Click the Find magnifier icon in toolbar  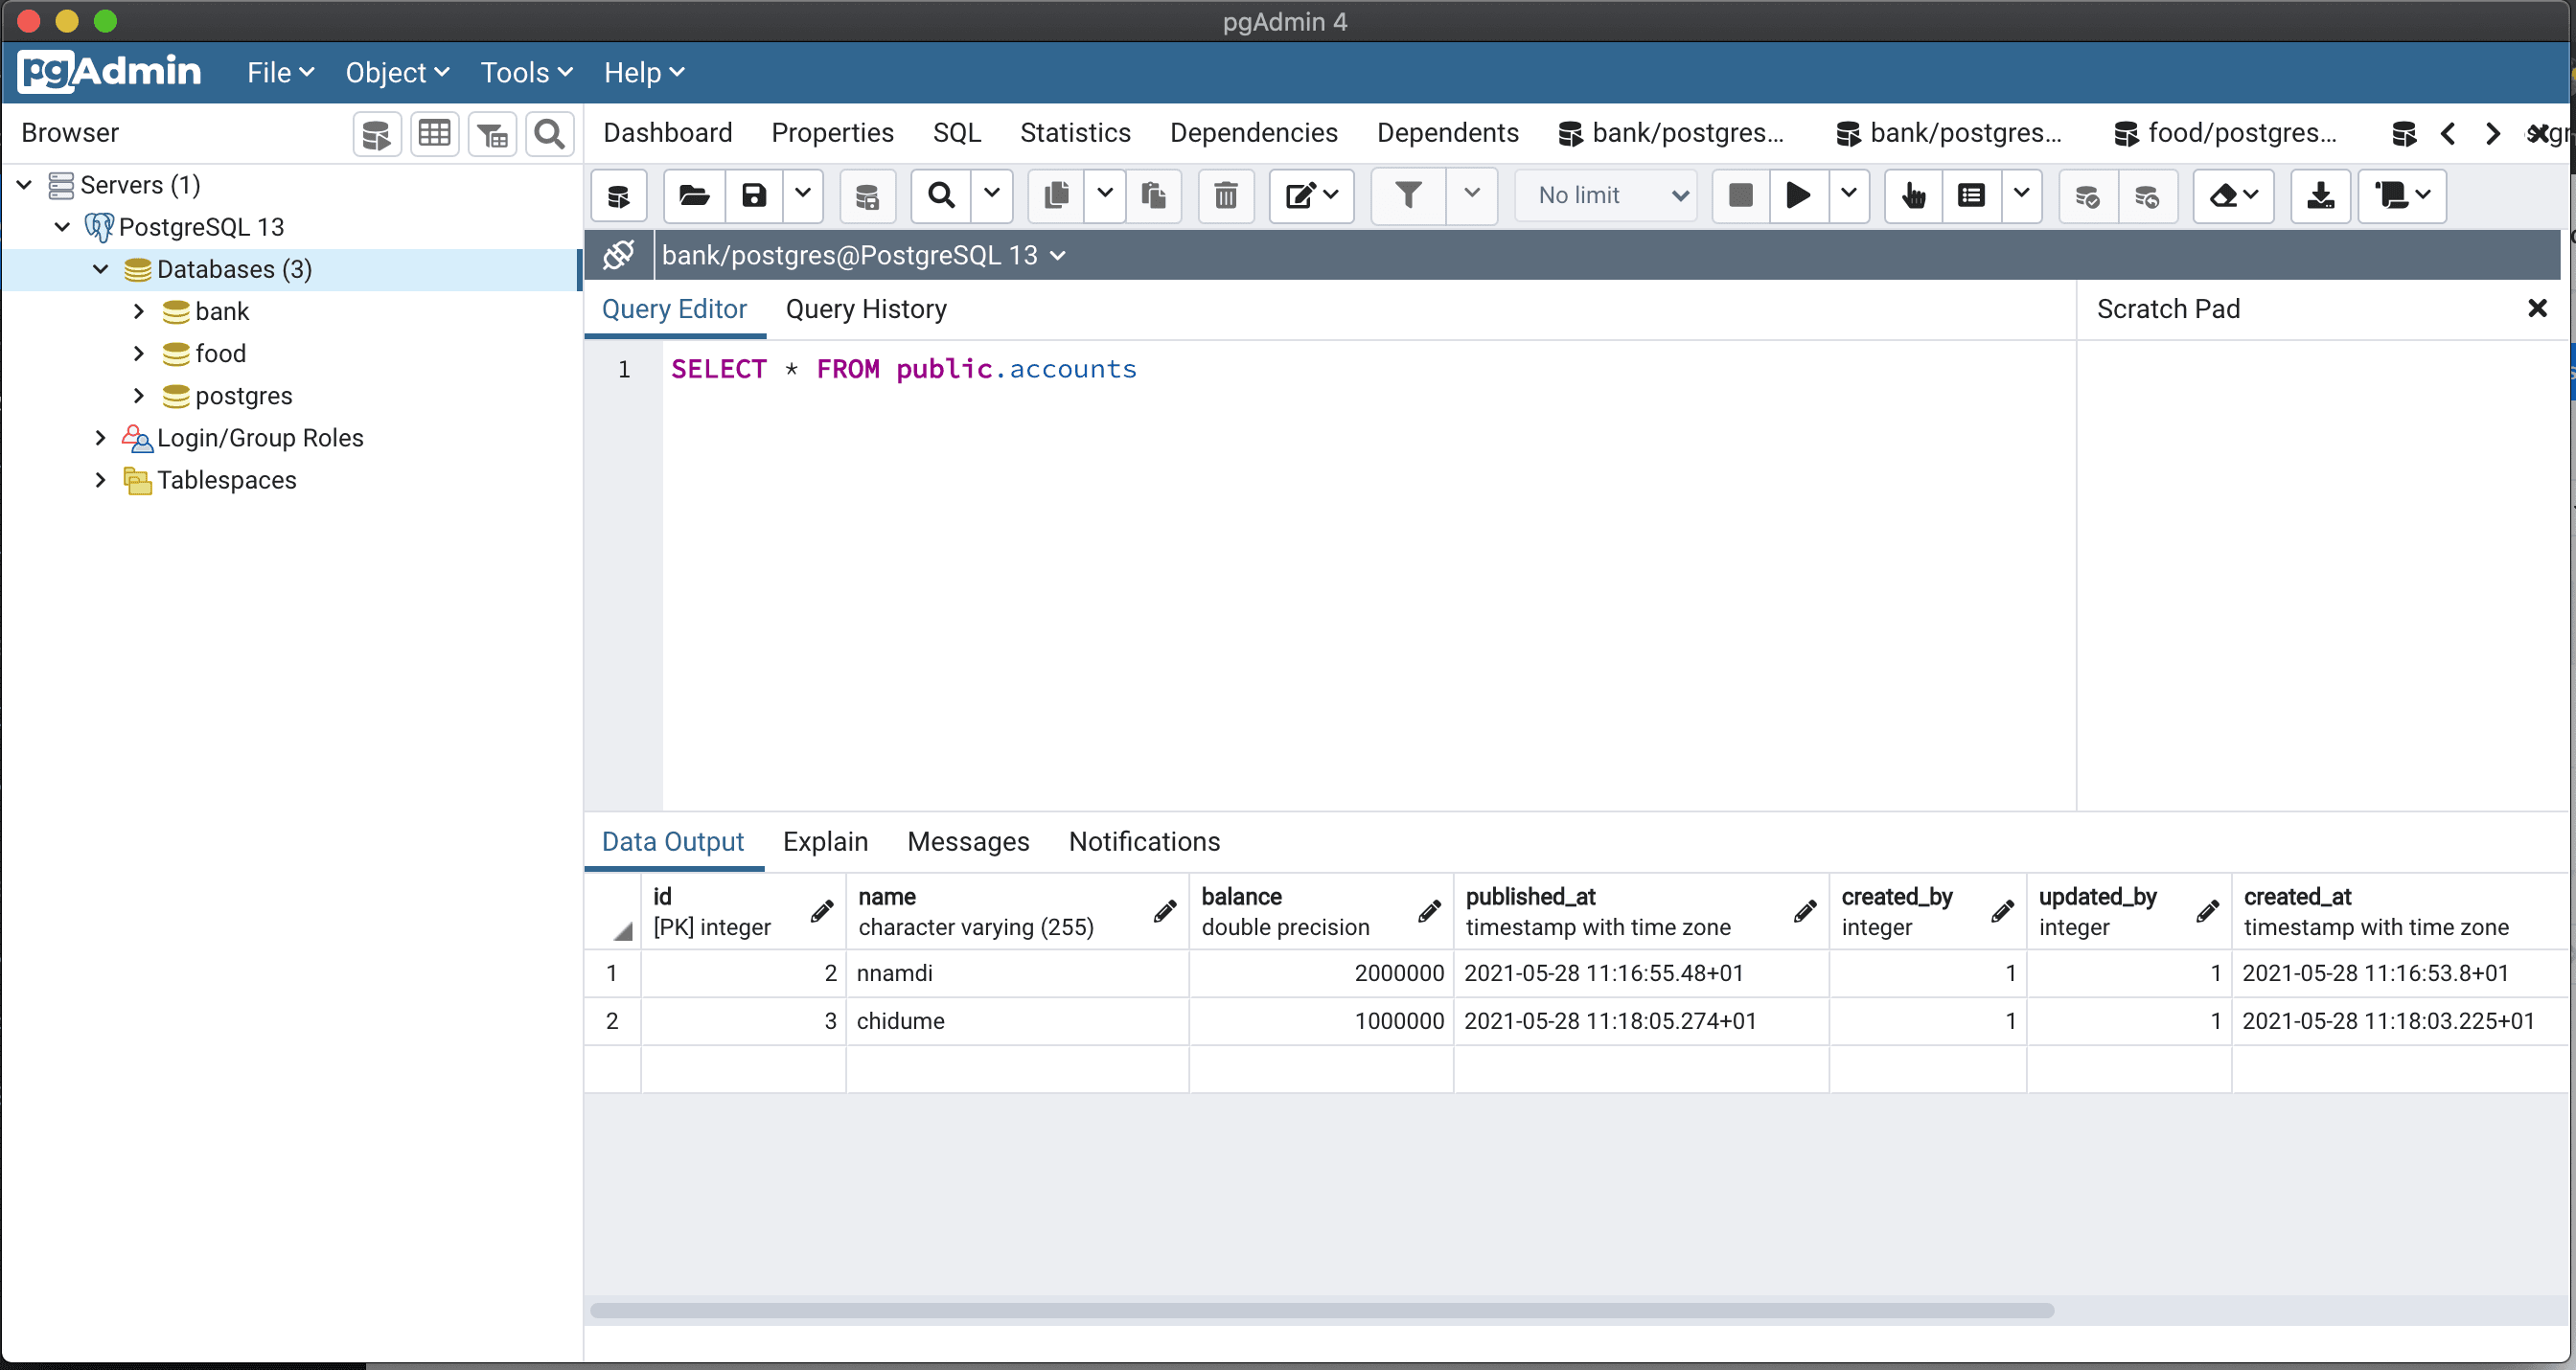point(941,196)
